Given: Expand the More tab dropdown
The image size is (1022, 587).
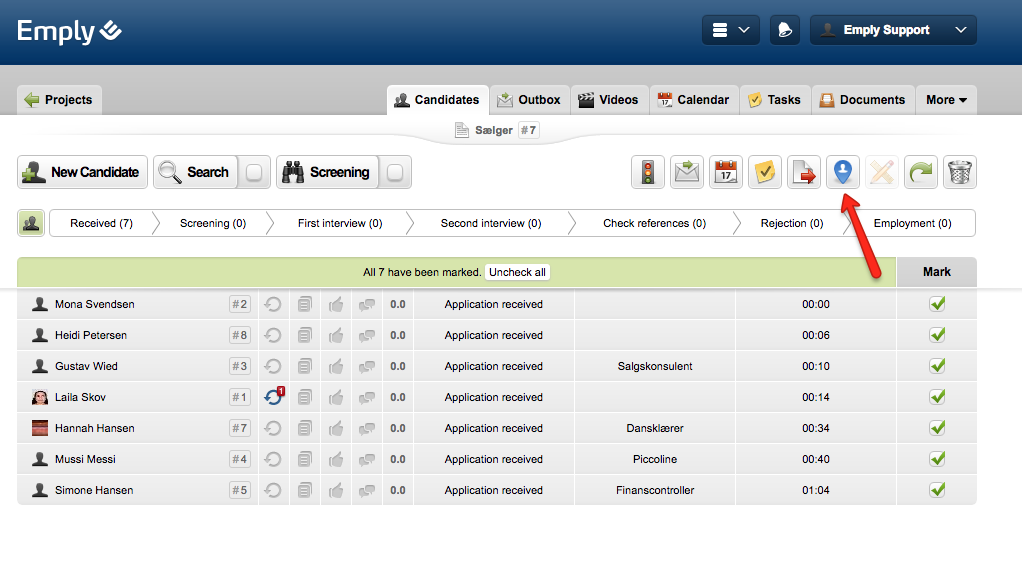Looking at the screenshot, I should pyautogui.click(x=946, y=100).
